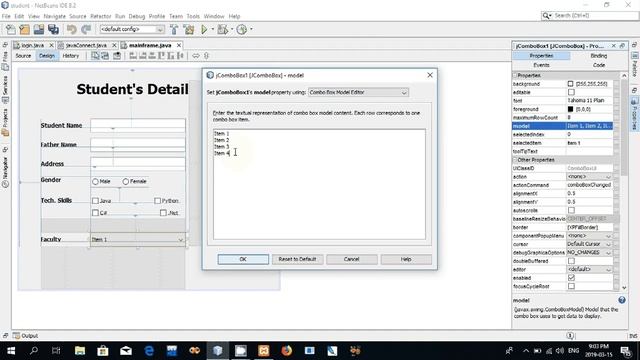Switch to the login.java tab
Image resolution: width=640 pixels, height=360 pixels.
click(33, 45)
